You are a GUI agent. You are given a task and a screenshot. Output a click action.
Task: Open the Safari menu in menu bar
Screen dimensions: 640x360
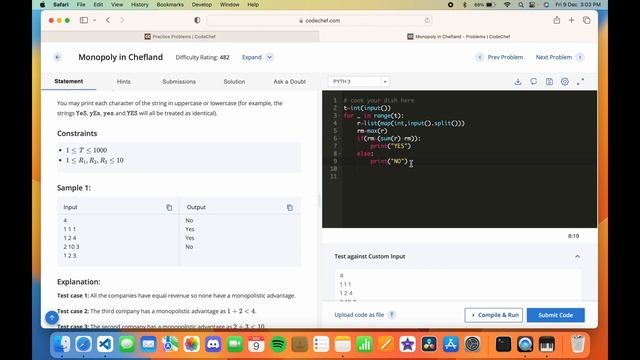click(x=60, y=4)
